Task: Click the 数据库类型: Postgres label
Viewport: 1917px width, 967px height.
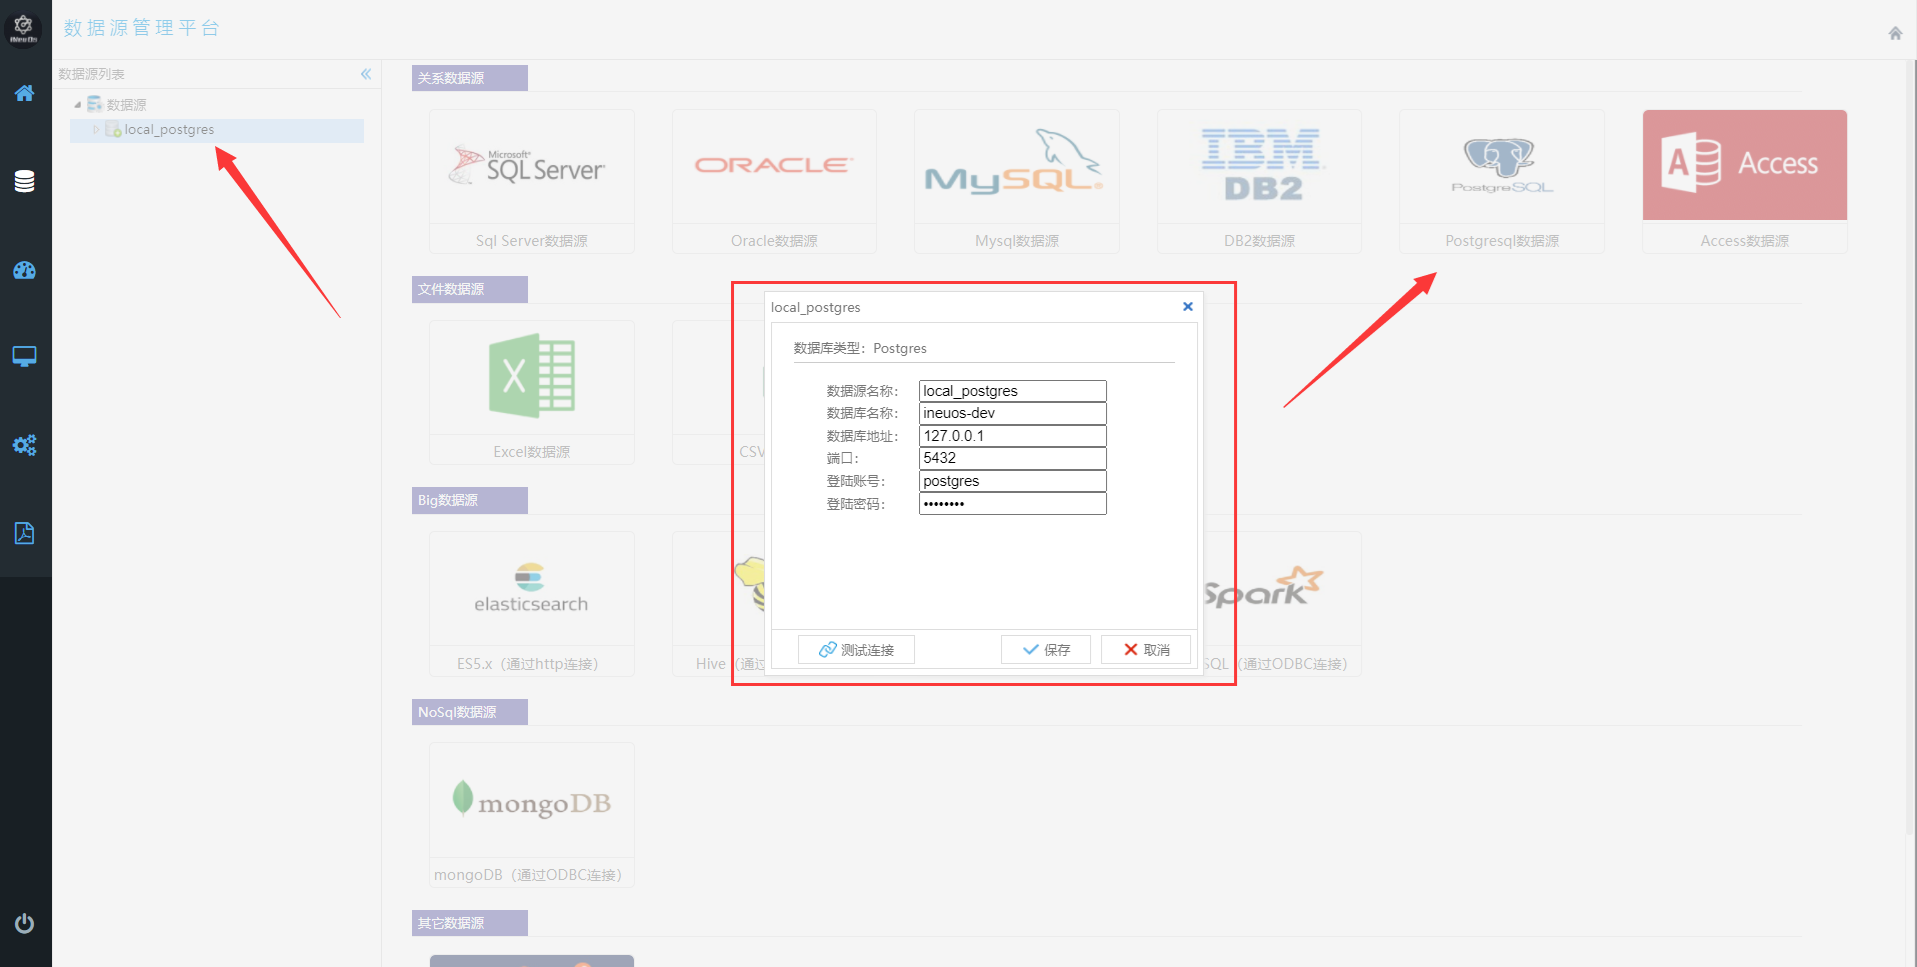Action: (x=860, y=348)
